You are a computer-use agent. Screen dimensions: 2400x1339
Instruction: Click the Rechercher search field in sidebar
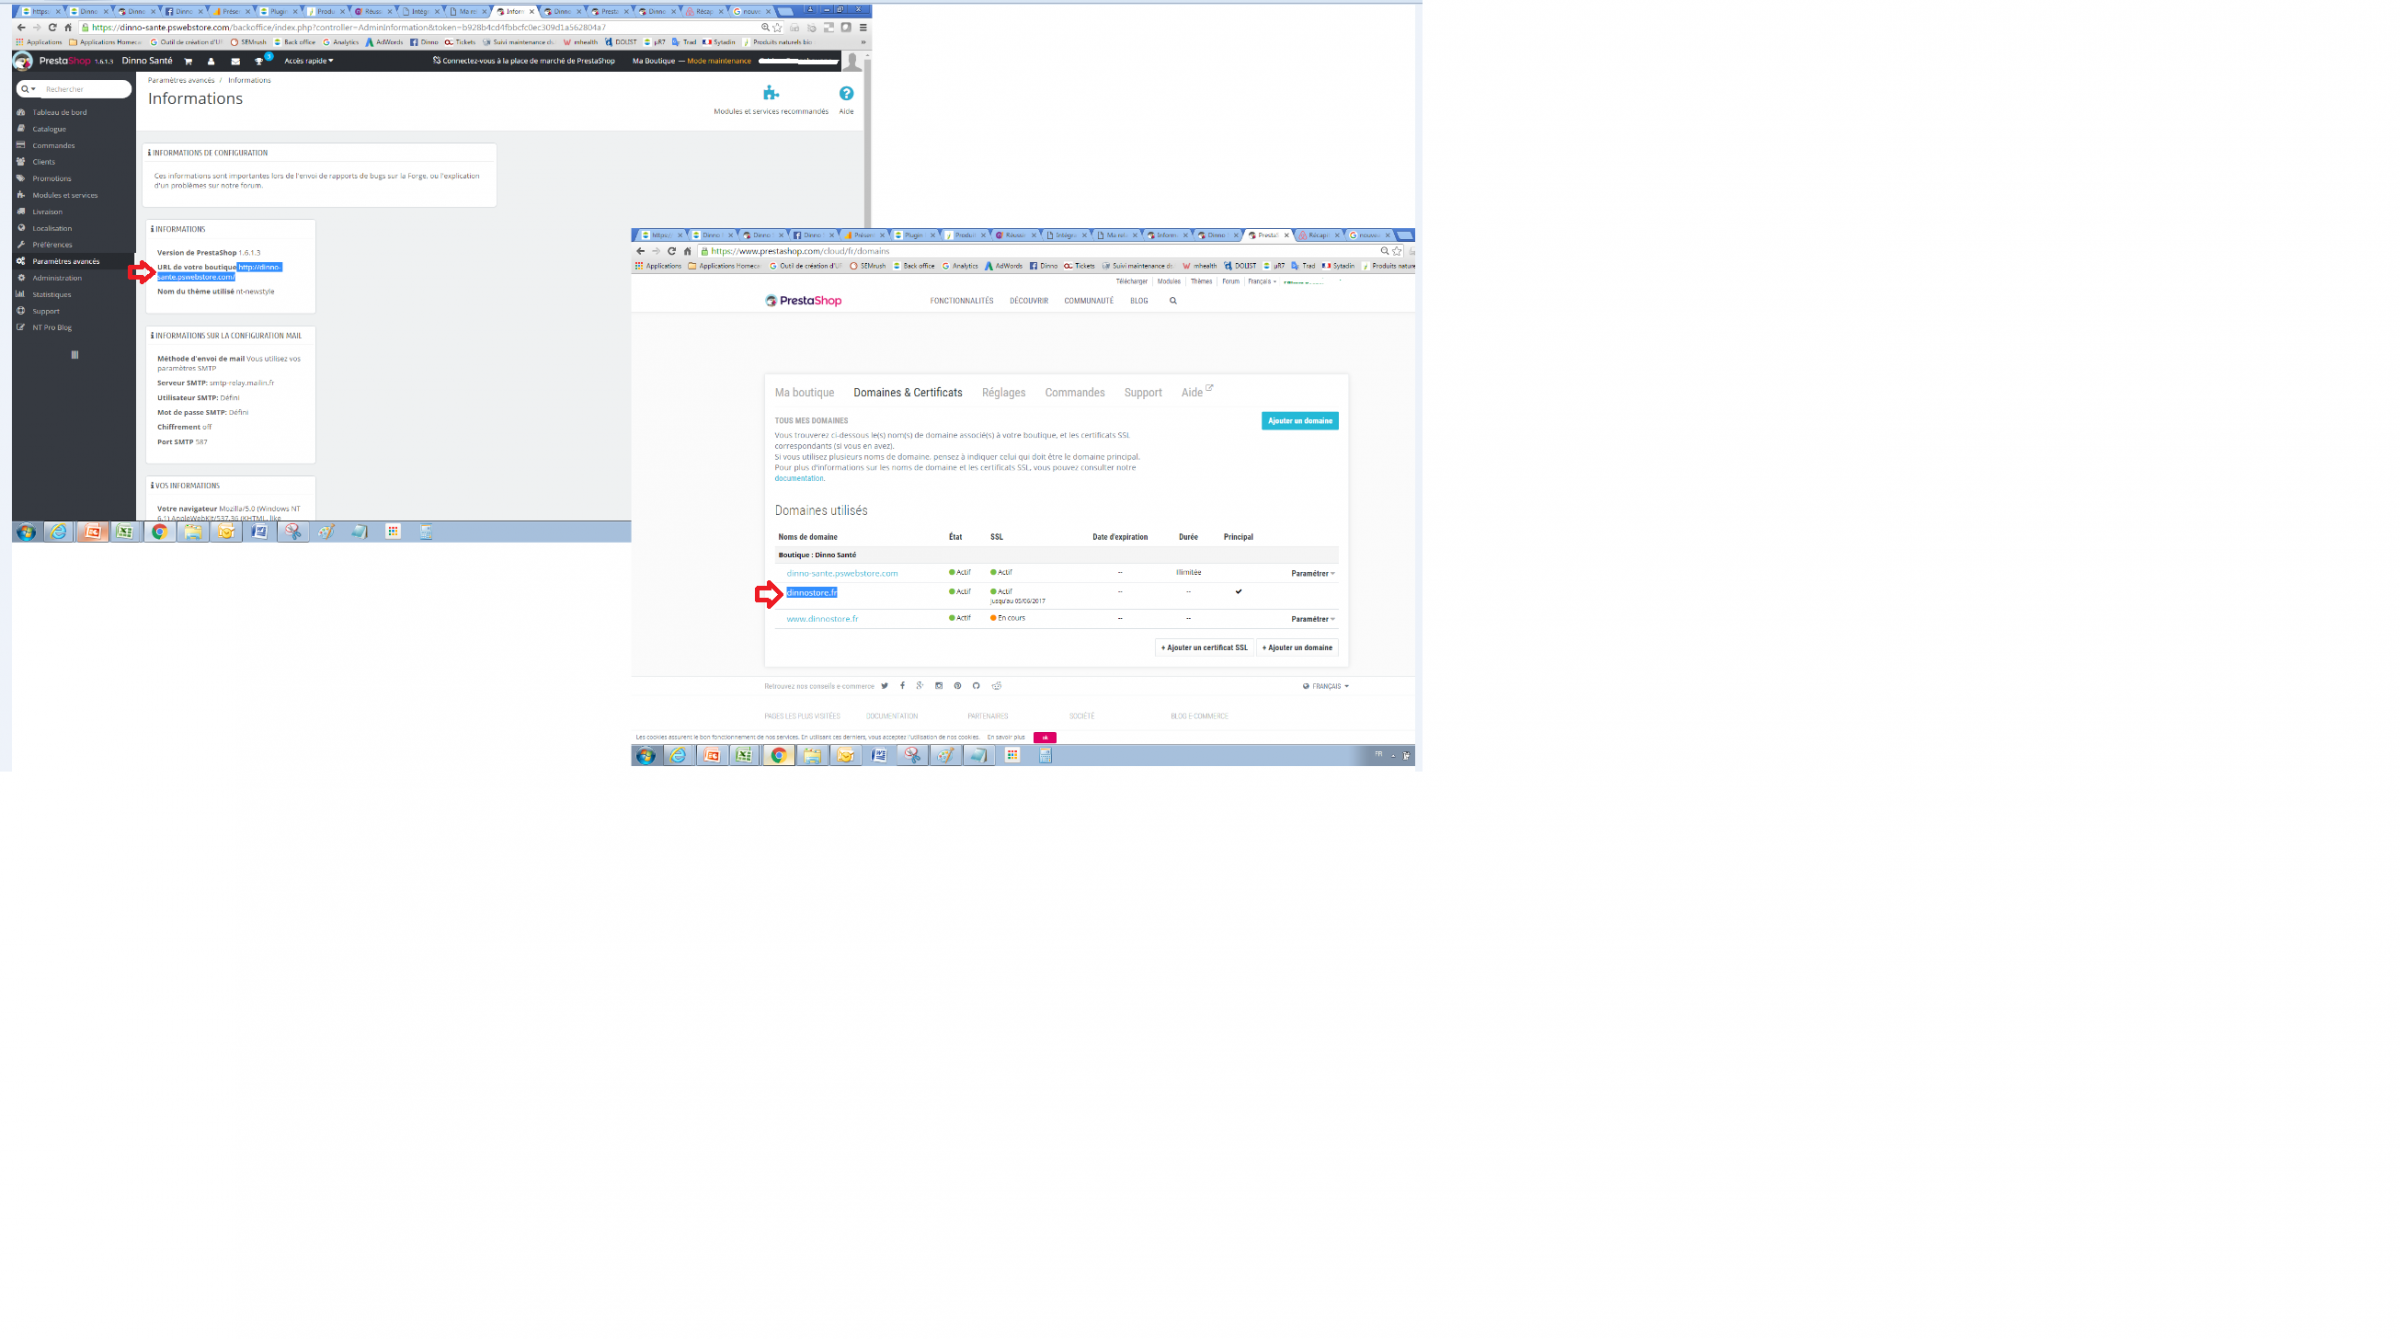click(x=80, y=89)
